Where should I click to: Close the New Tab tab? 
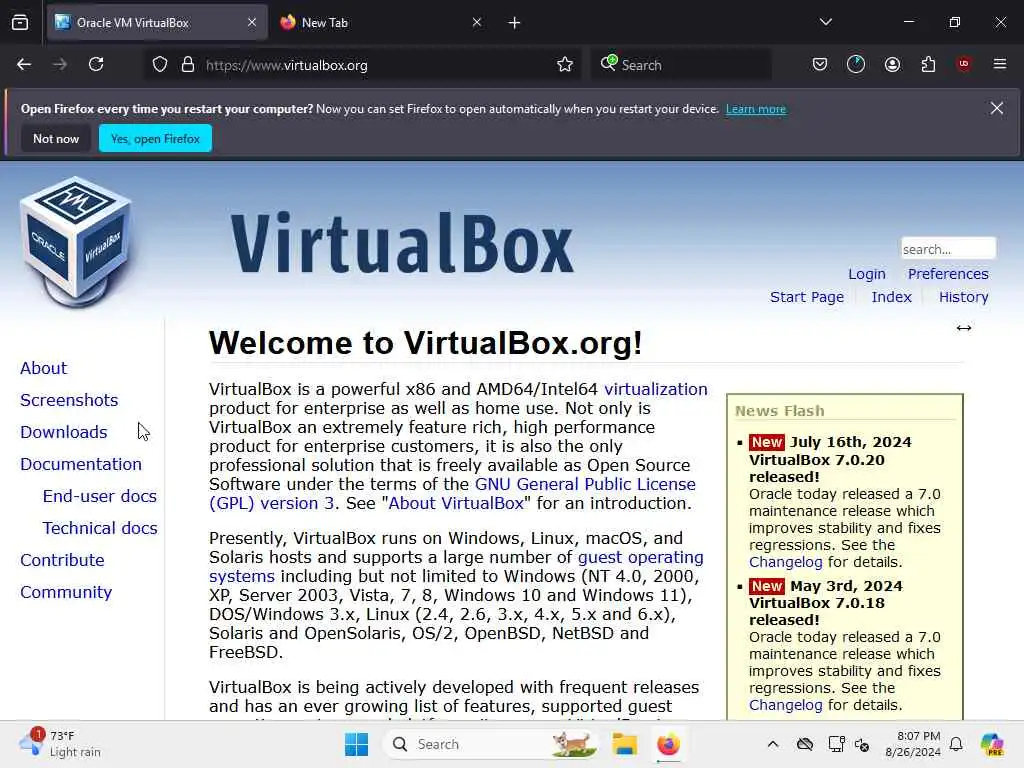coord(477,22)
